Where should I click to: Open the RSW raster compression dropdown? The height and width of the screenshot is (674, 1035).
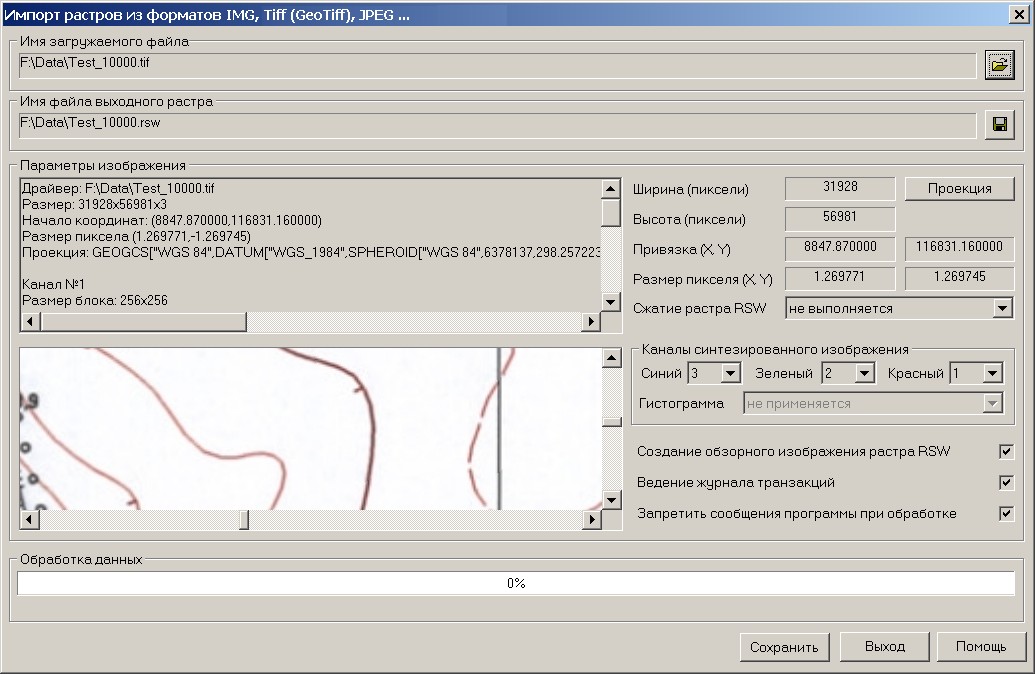pyautogui.click(x=1003, y=309)
